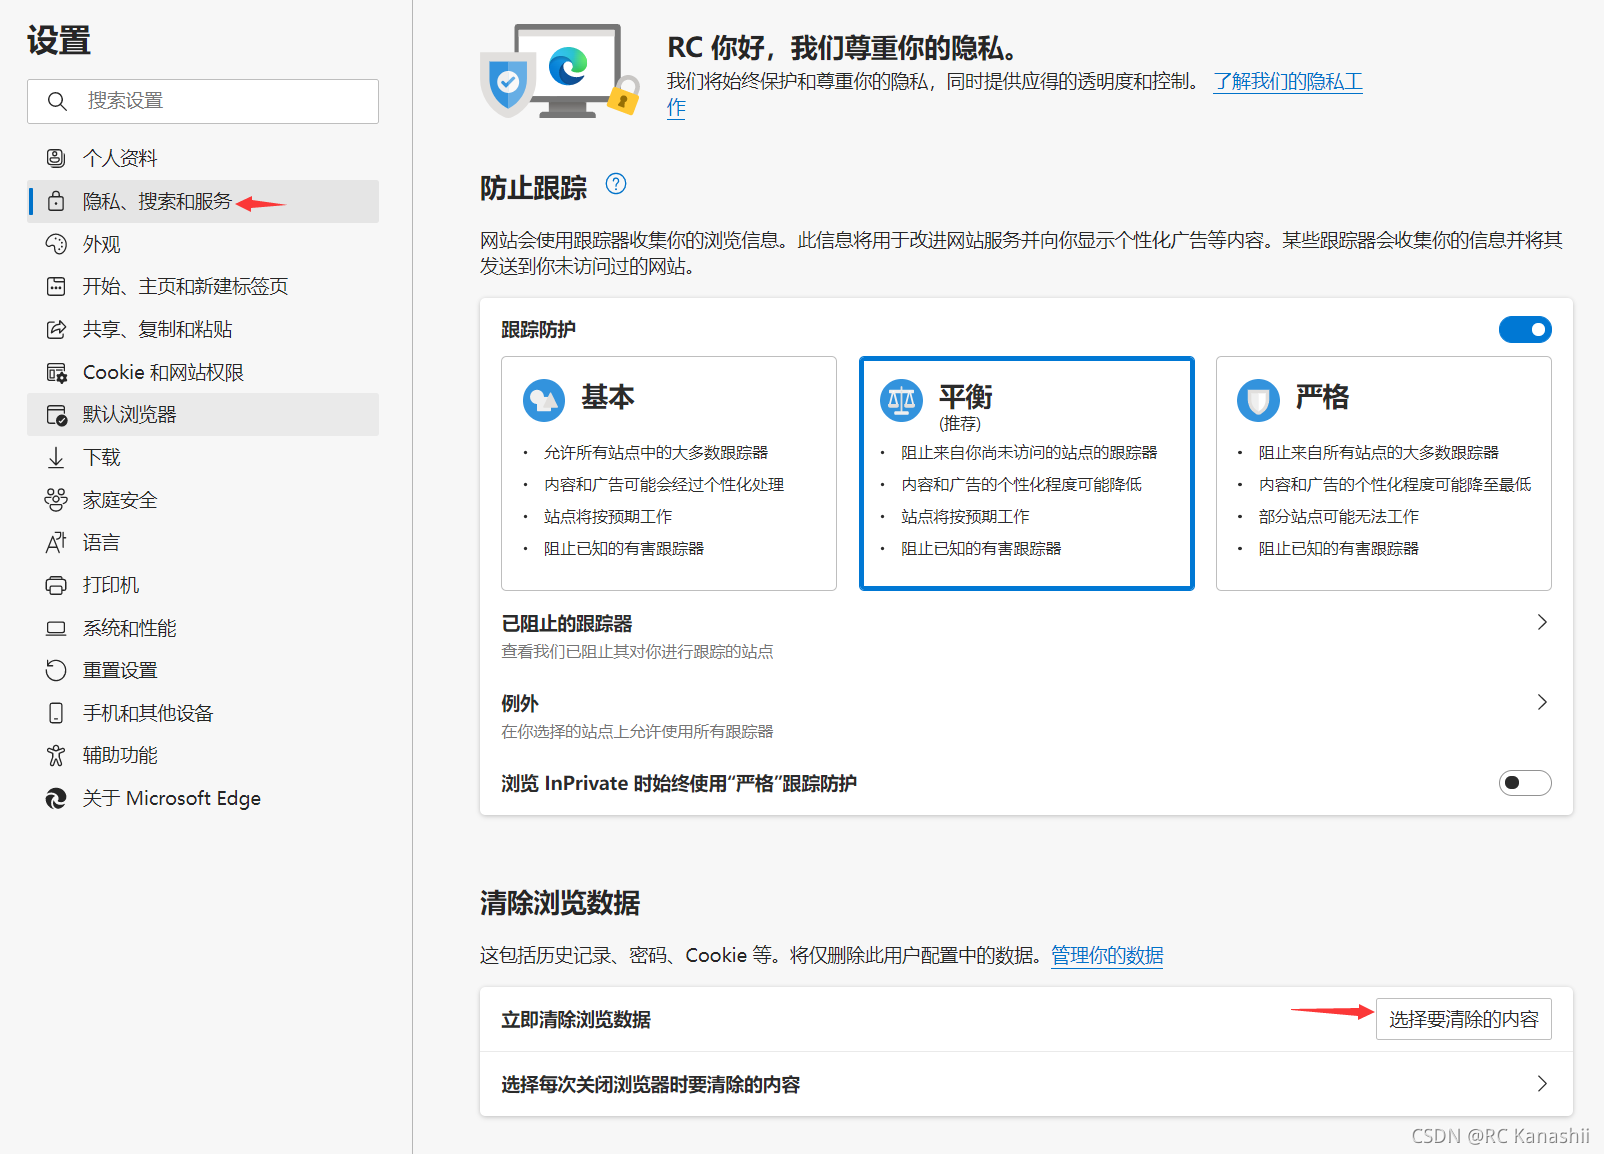The image size is (1604, 1154).
Task: Open 手机和其他设备 settings
Action: [x=203, y=713]
